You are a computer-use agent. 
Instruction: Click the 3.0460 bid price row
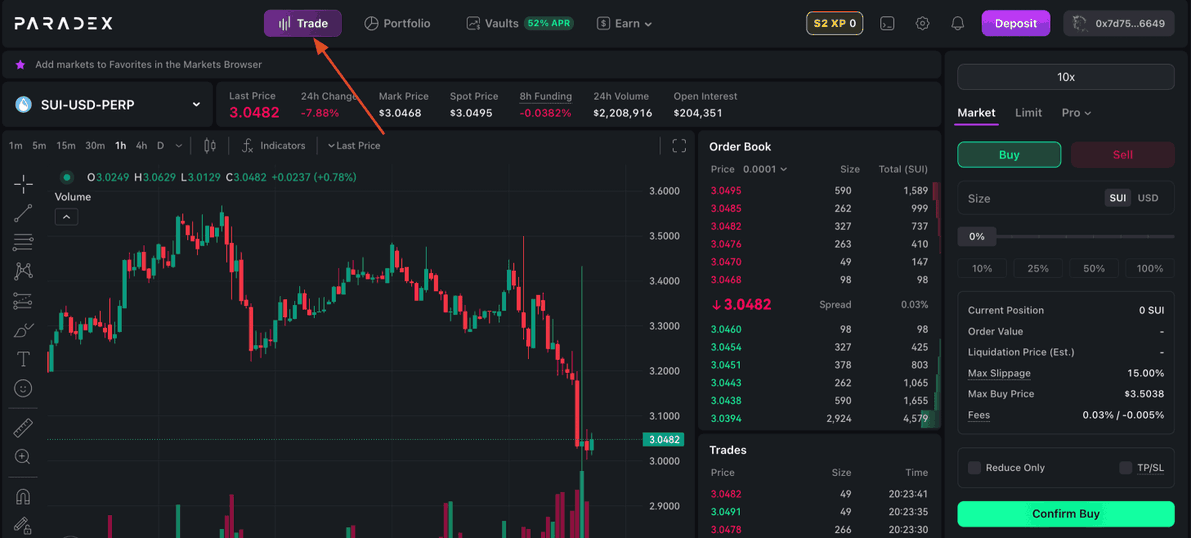[820, 329]
